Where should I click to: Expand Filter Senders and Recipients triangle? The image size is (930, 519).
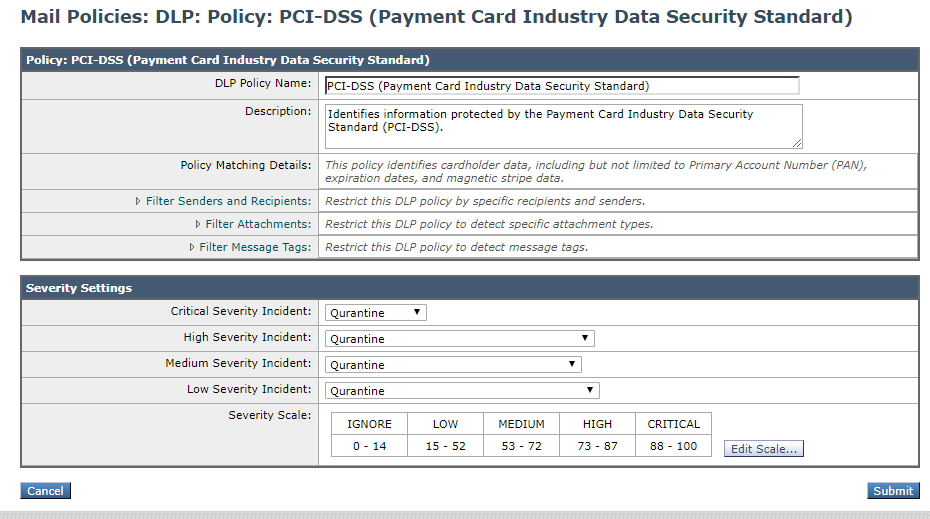click(138, 202)
